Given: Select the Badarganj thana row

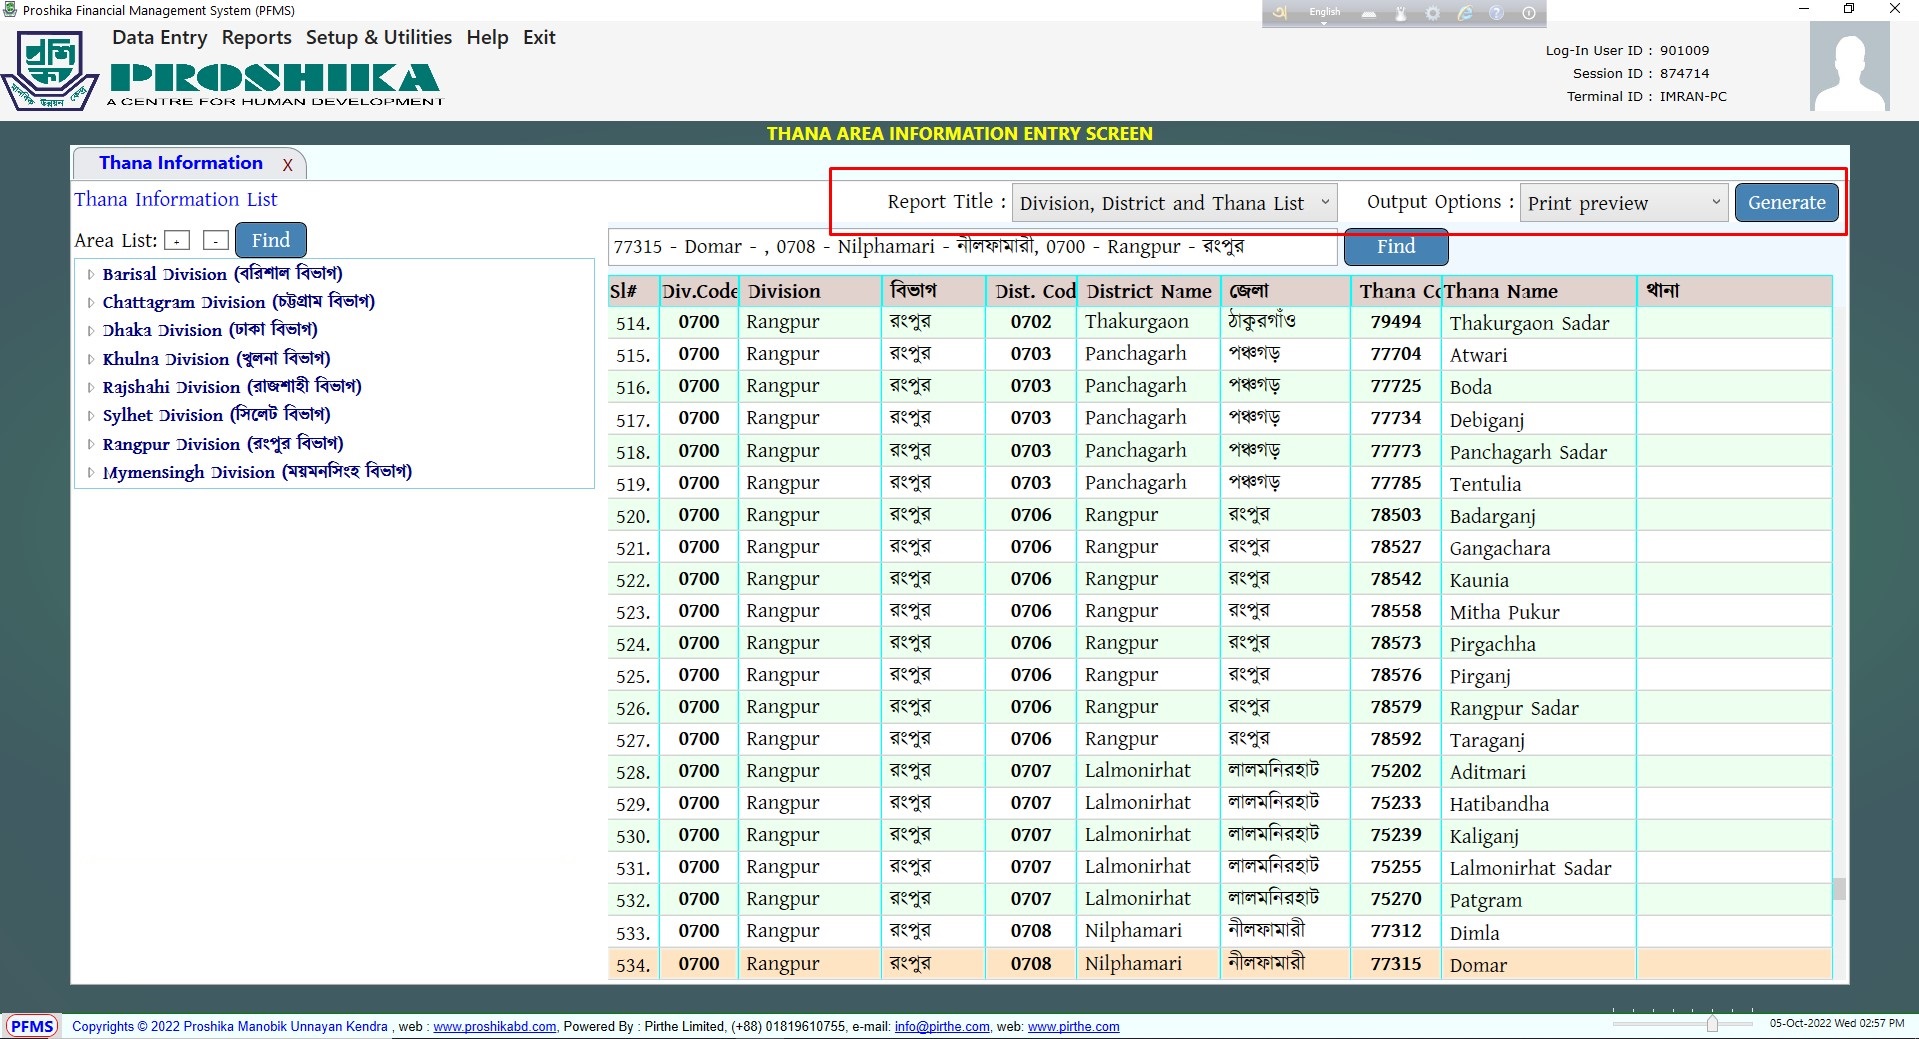Looking at the screenshot, I should (x=1219, y=515).
